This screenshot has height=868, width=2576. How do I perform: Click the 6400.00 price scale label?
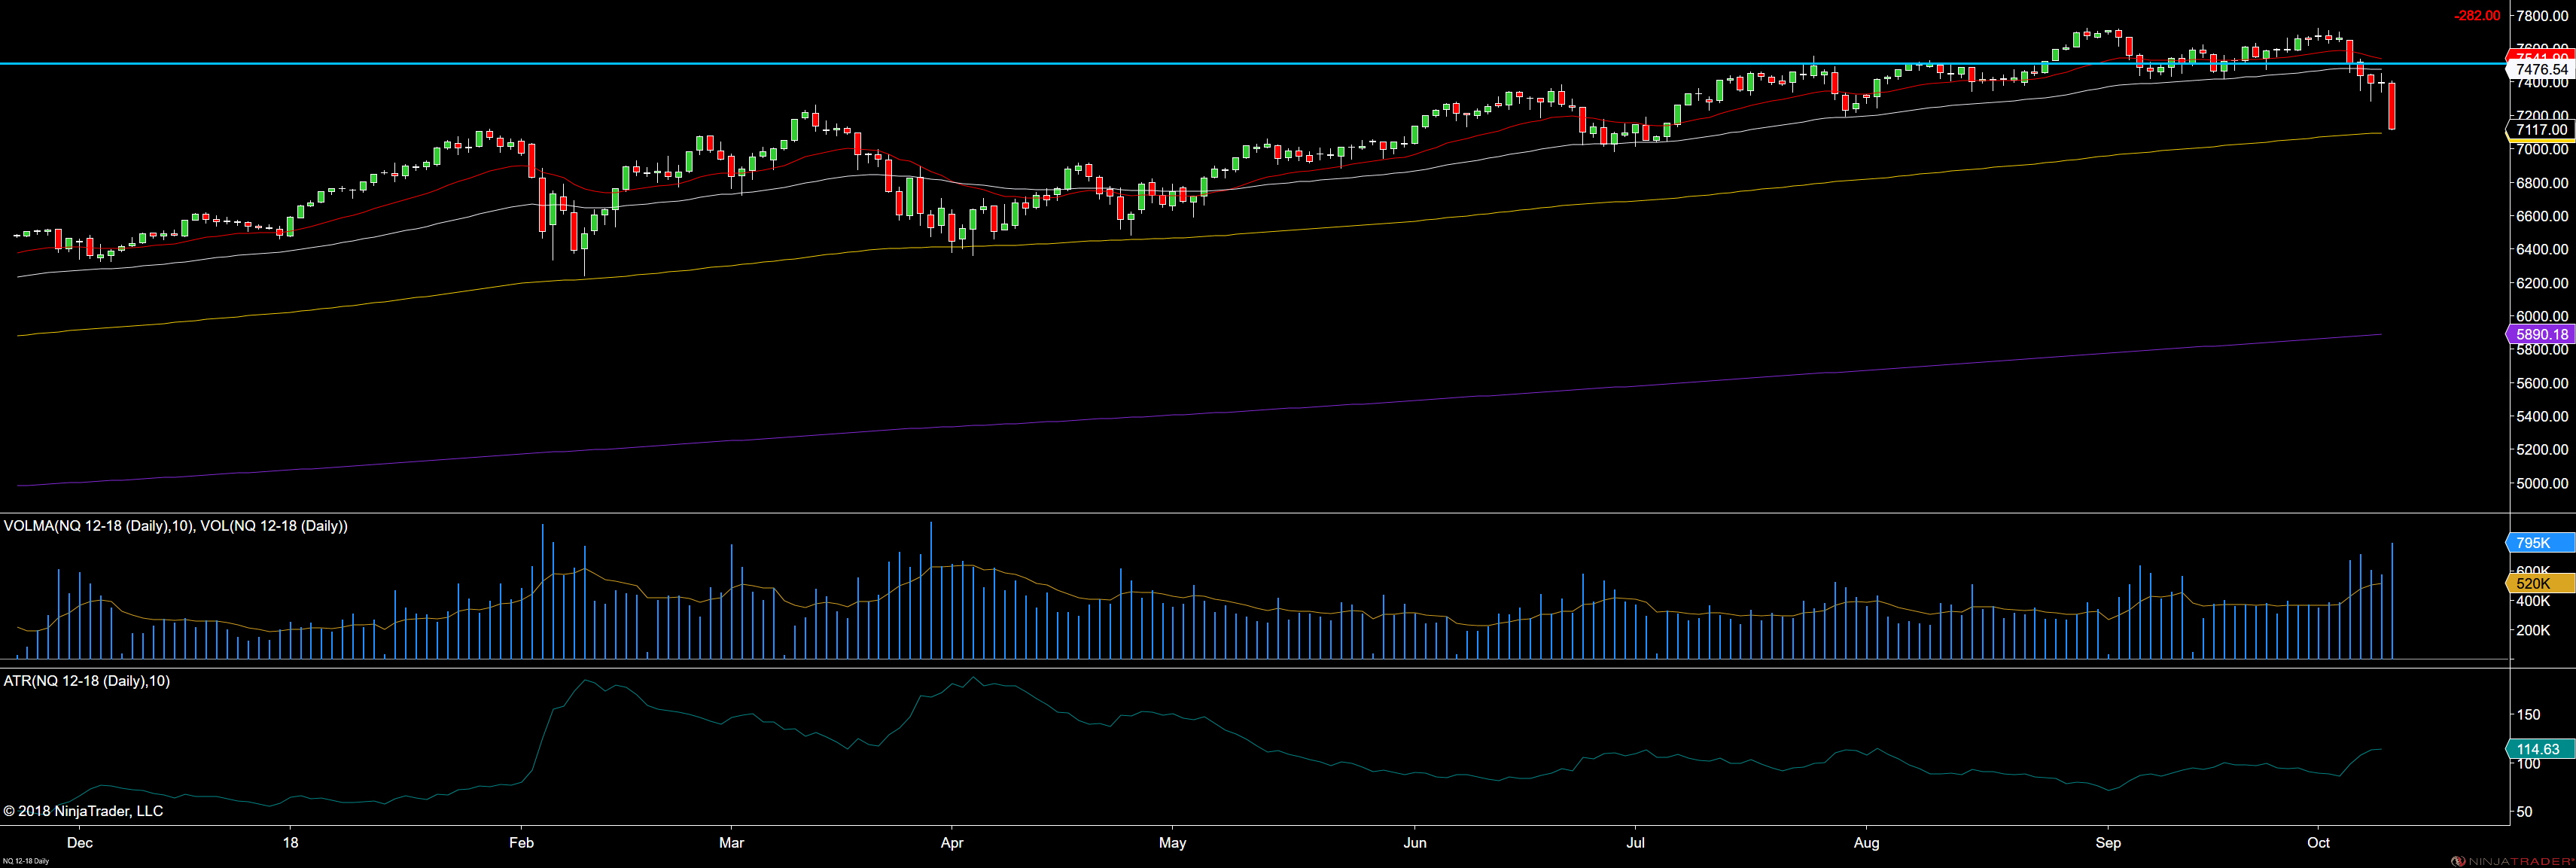[2542, 250]
